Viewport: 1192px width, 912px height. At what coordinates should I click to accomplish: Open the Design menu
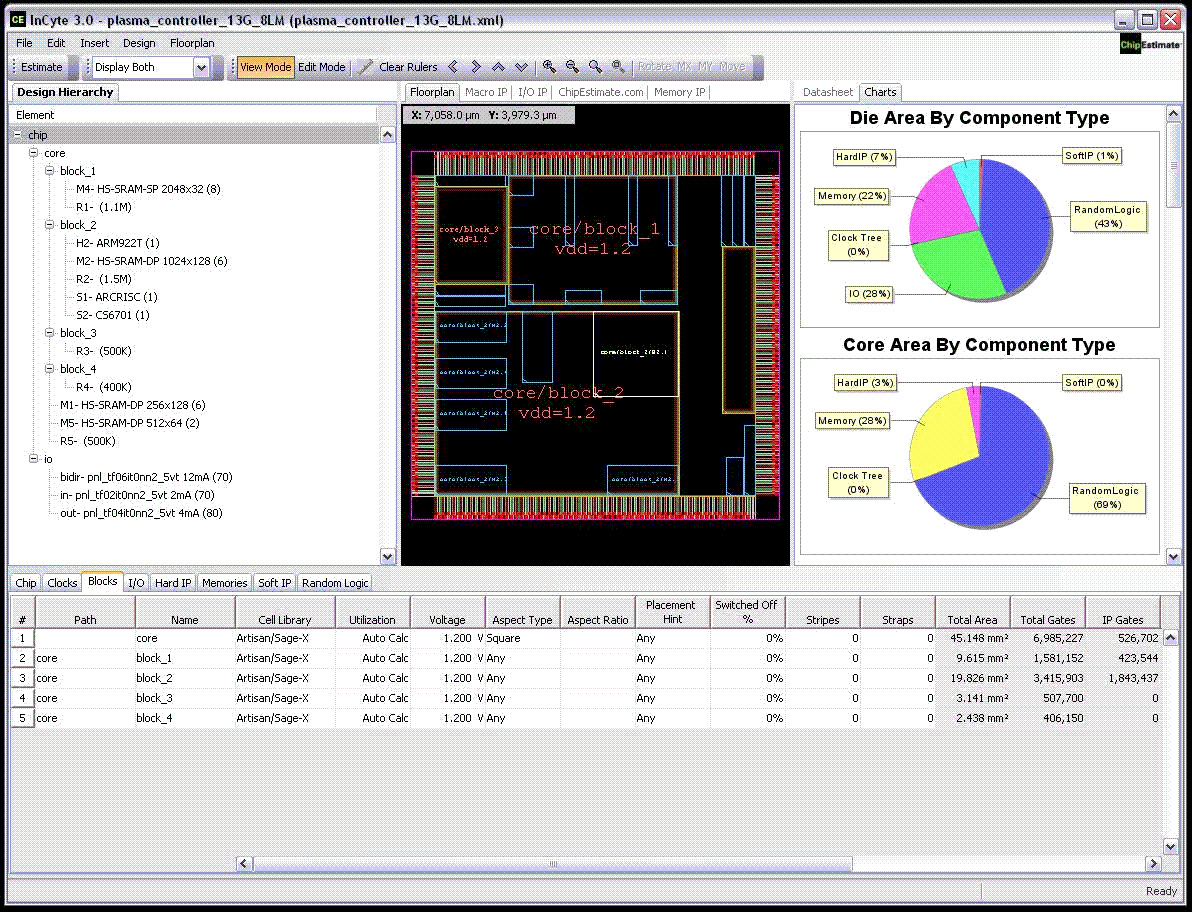coord(139,43)
